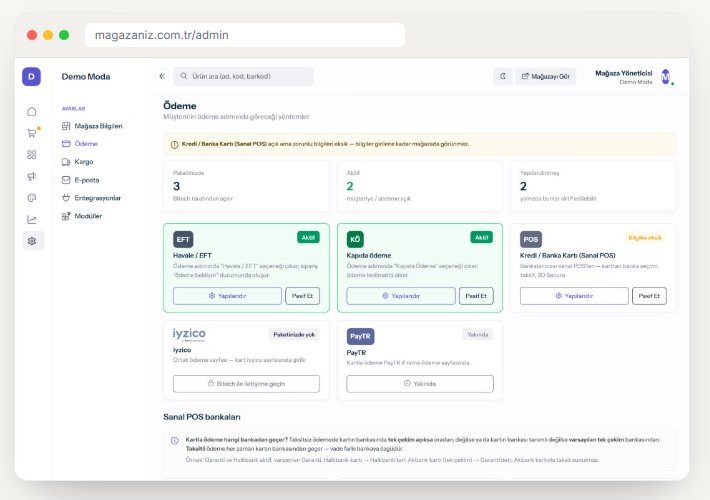Click the card icon beside Ödeme in the settings menu
The image size is (710, 500).
(66, 144)
